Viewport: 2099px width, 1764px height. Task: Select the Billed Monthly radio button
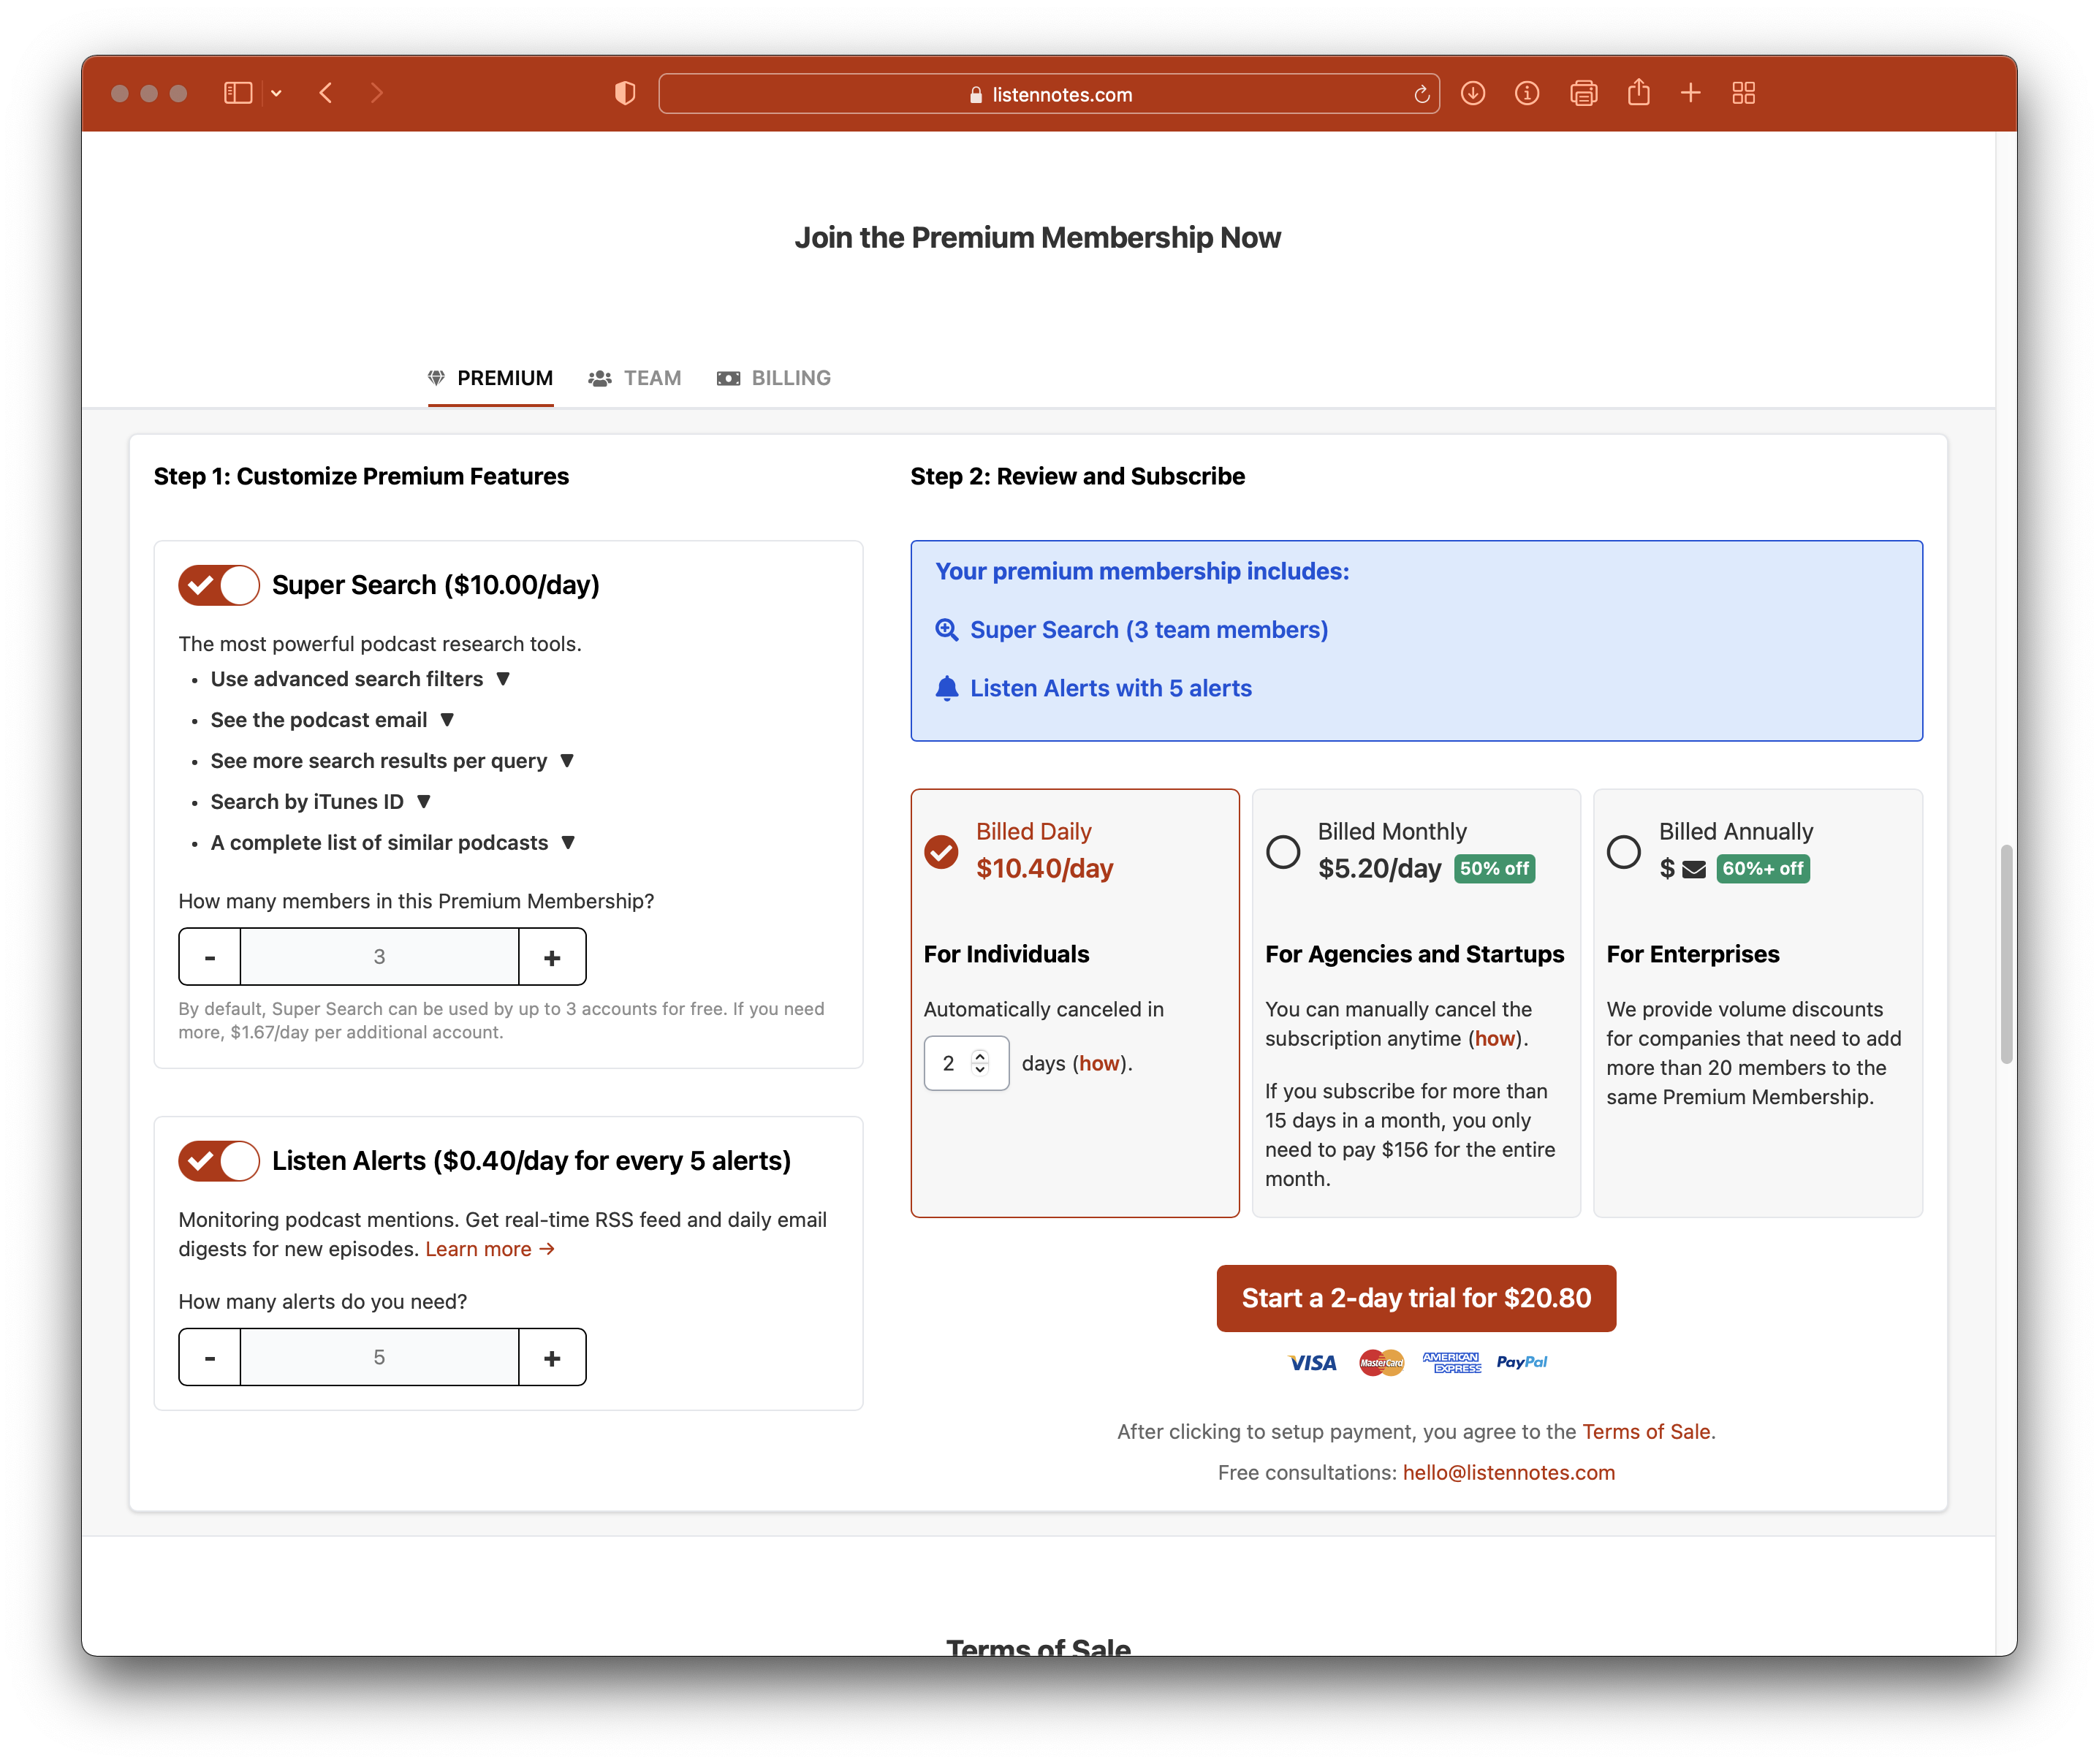pos(1283,852)
